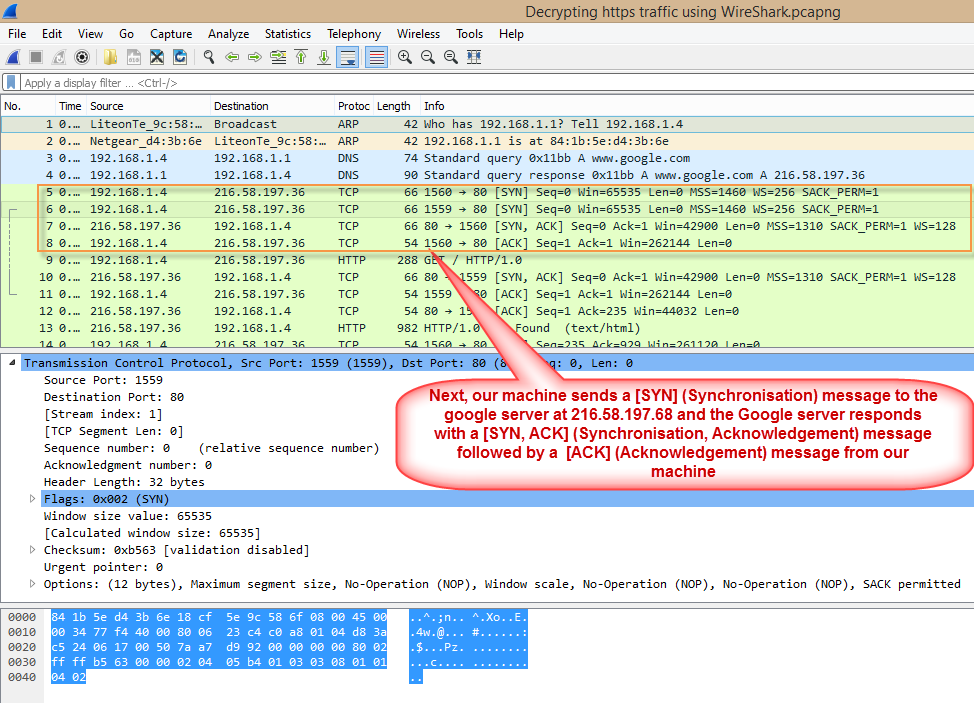Open capture options gear icon
The width and height of the screenshot is (974, 703).
click(82, 57)
